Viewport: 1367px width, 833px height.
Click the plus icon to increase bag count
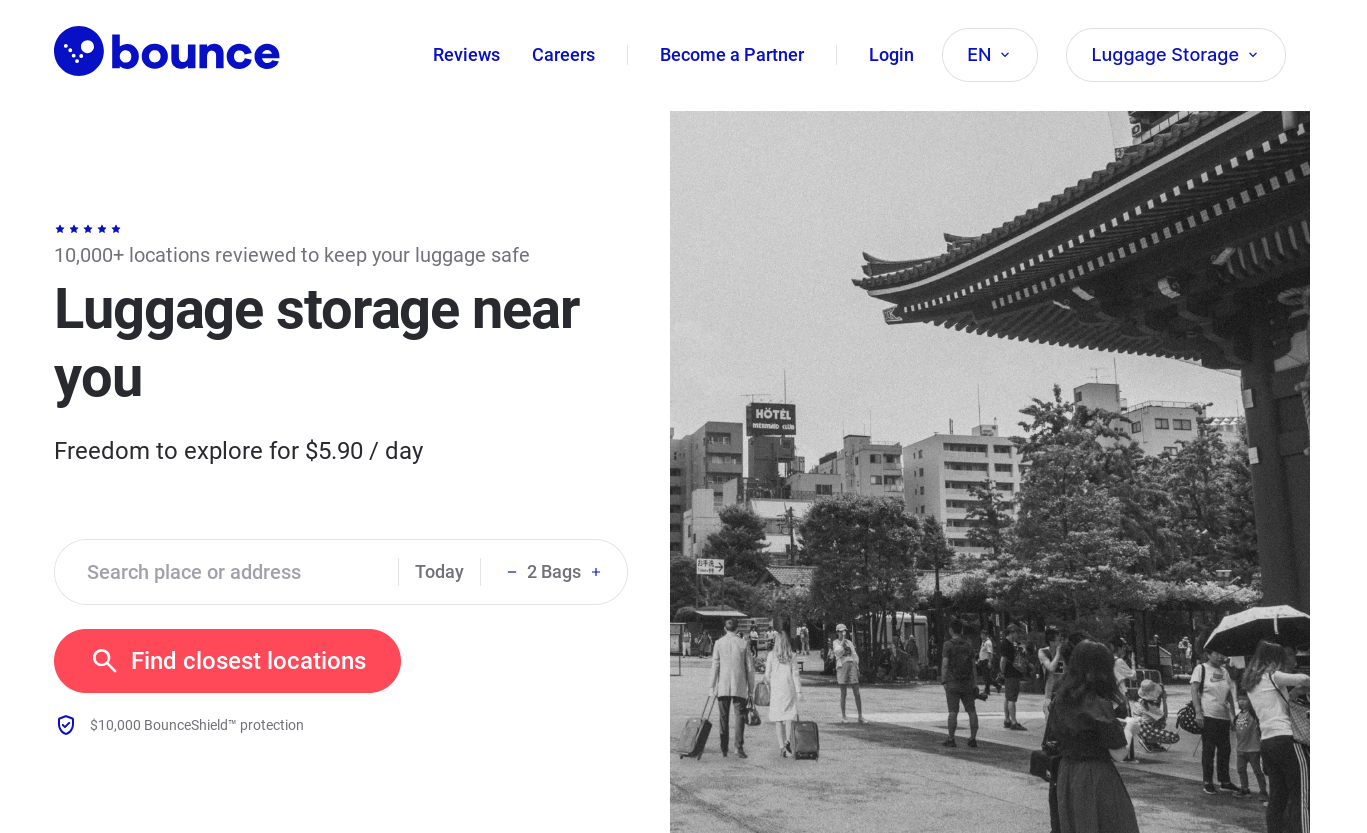(596, 571)
